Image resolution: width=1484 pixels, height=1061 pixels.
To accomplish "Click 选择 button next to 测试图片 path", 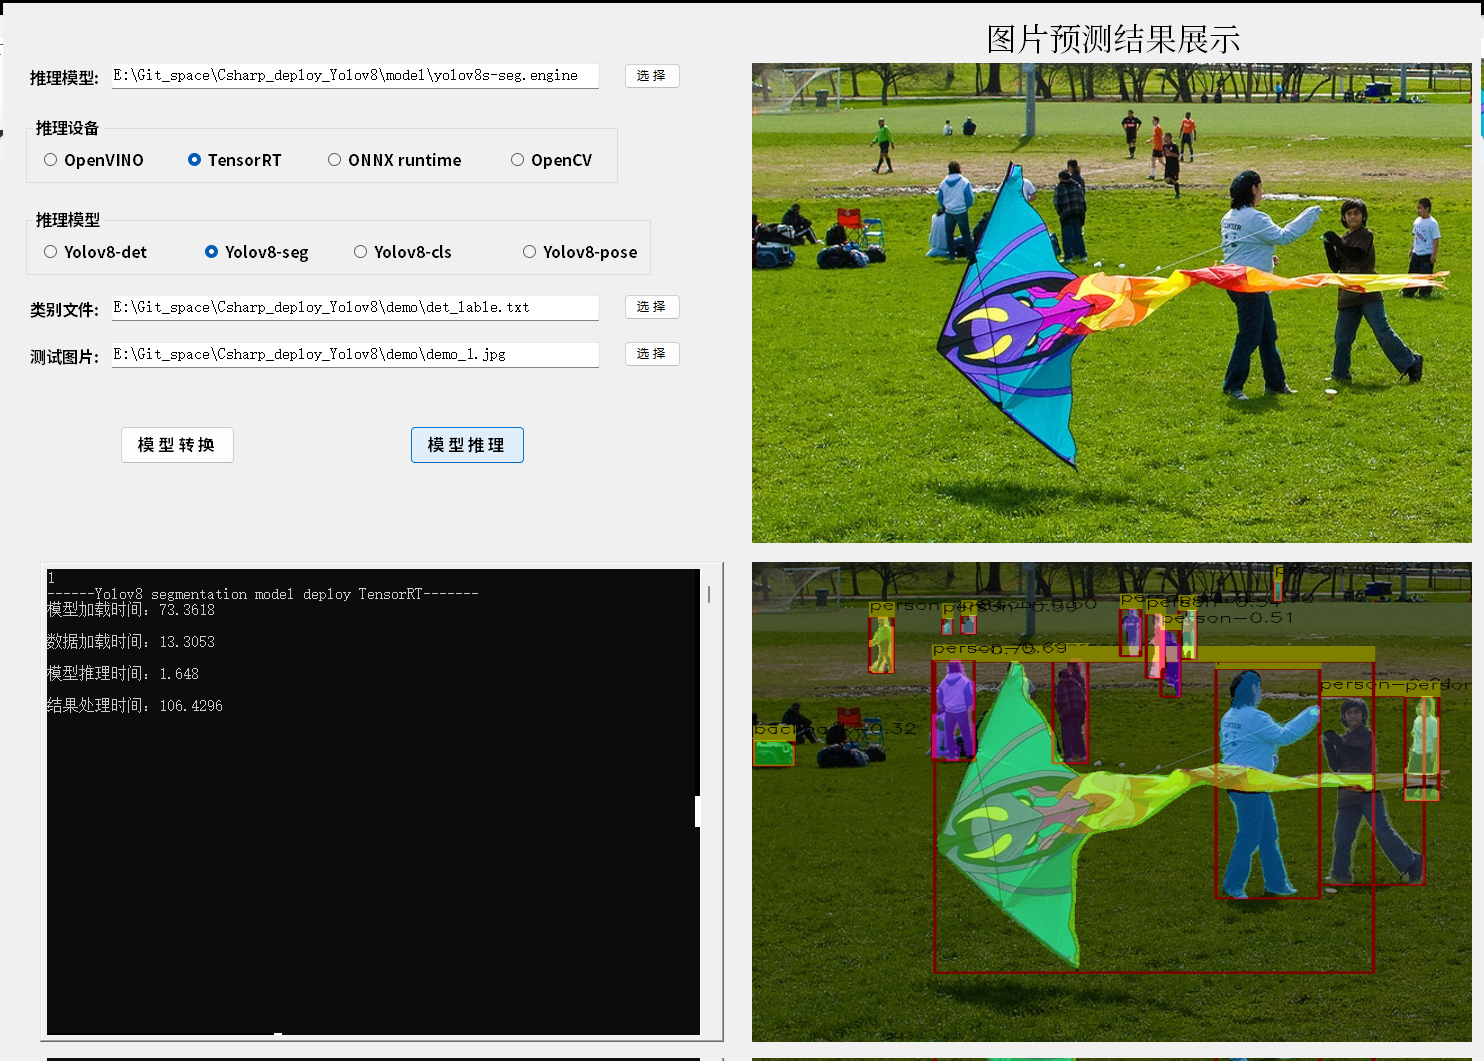I will tap(652, 354).
